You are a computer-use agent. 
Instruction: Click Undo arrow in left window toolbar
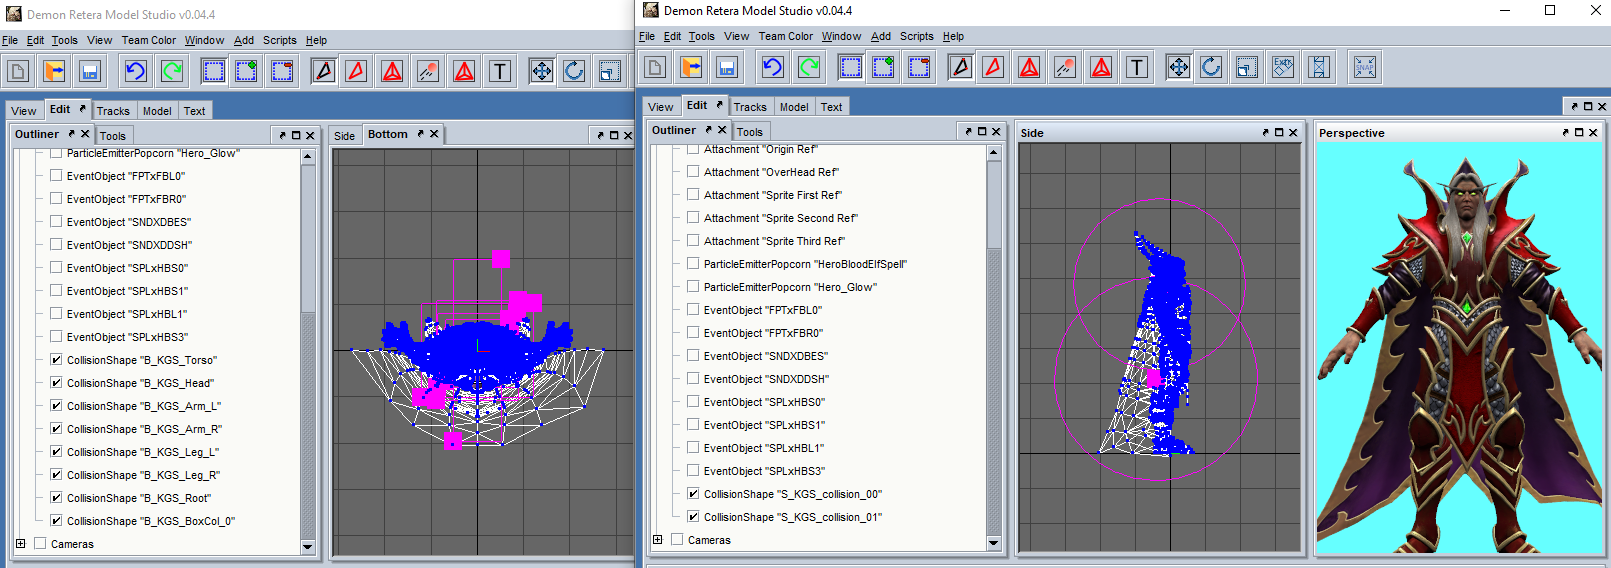[136, 71]
